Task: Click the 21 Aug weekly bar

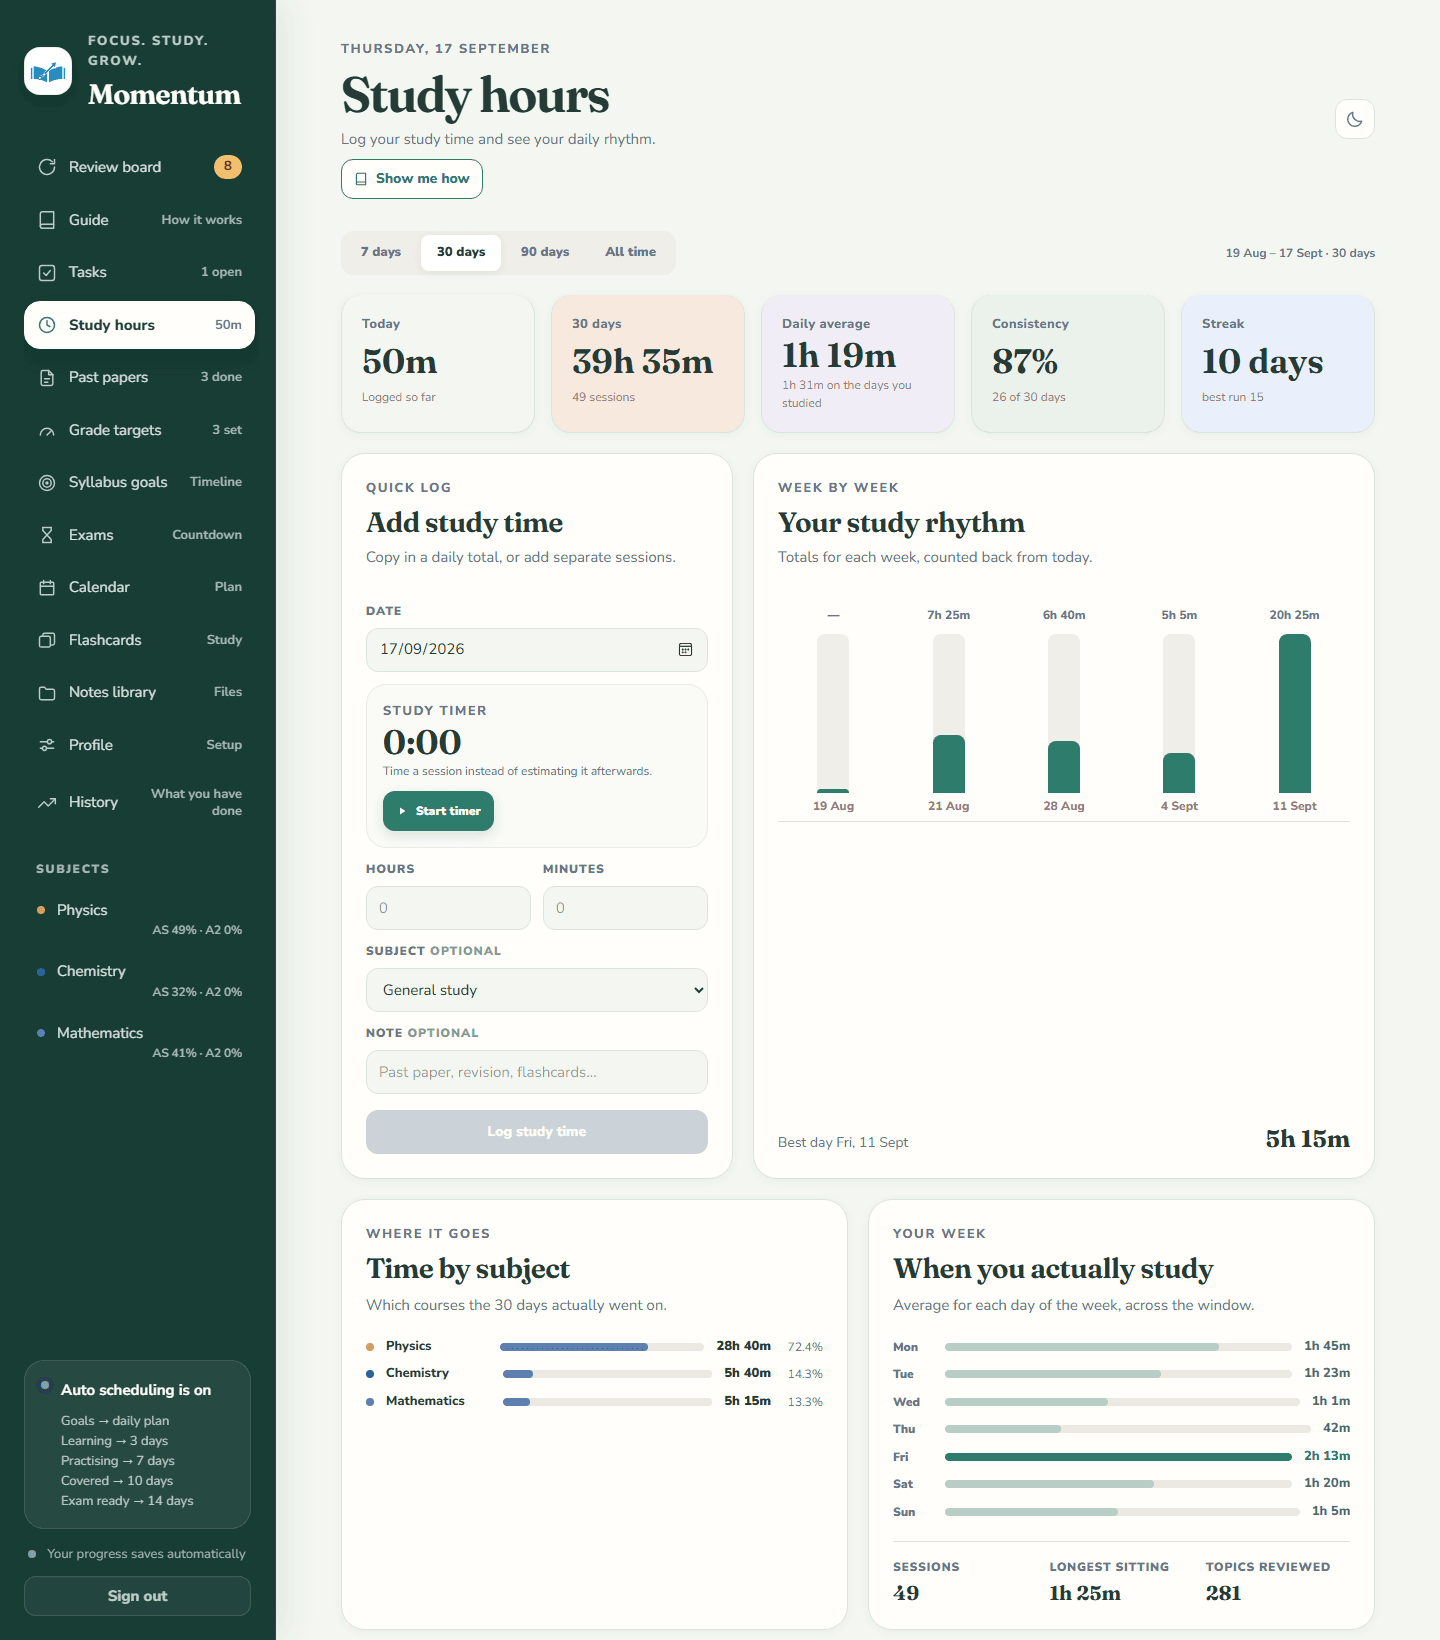Action: tap(949, 714)
